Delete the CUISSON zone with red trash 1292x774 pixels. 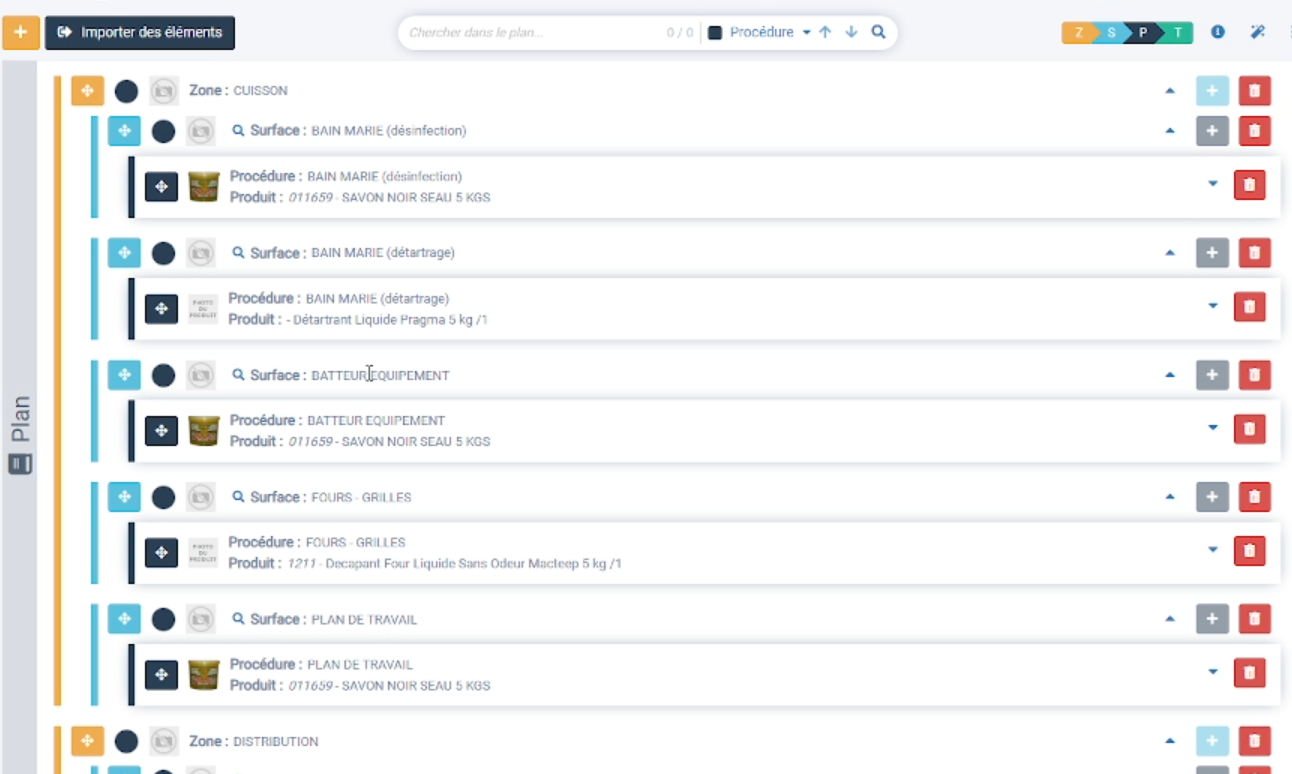tap(1254, 91)
